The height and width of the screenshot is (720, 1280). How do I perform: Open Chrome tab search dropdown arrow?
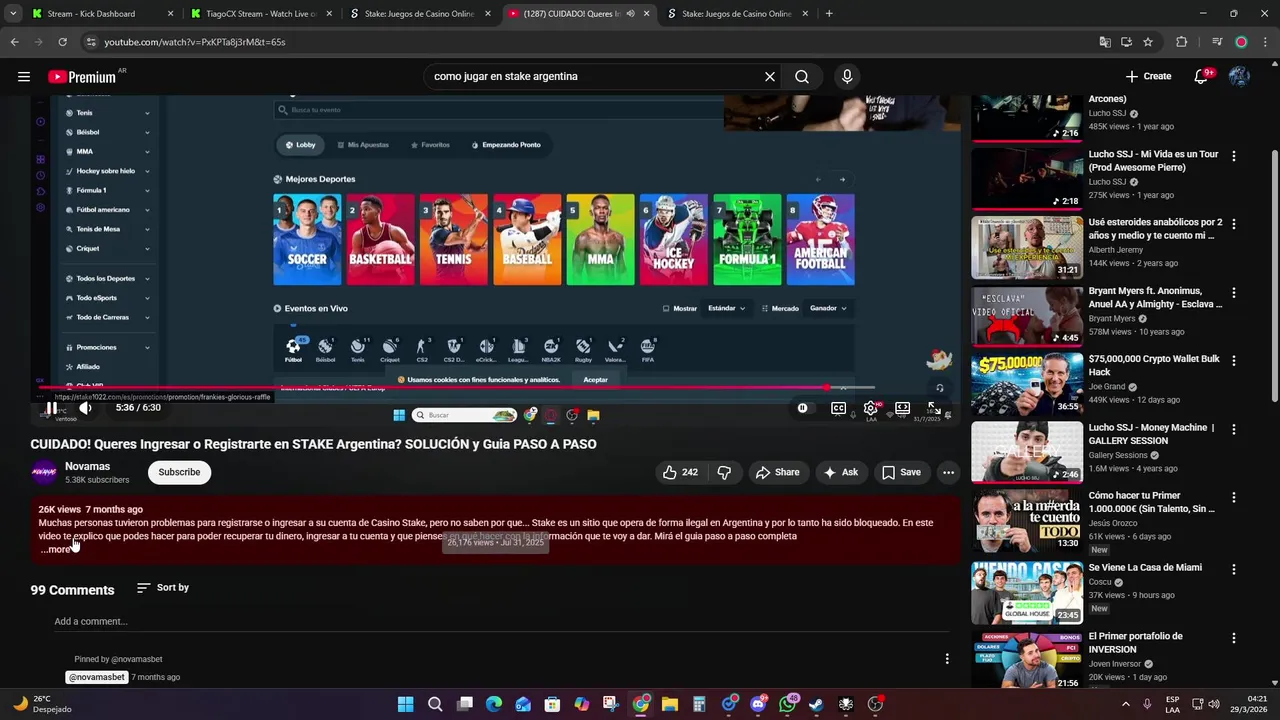point(14,14)
